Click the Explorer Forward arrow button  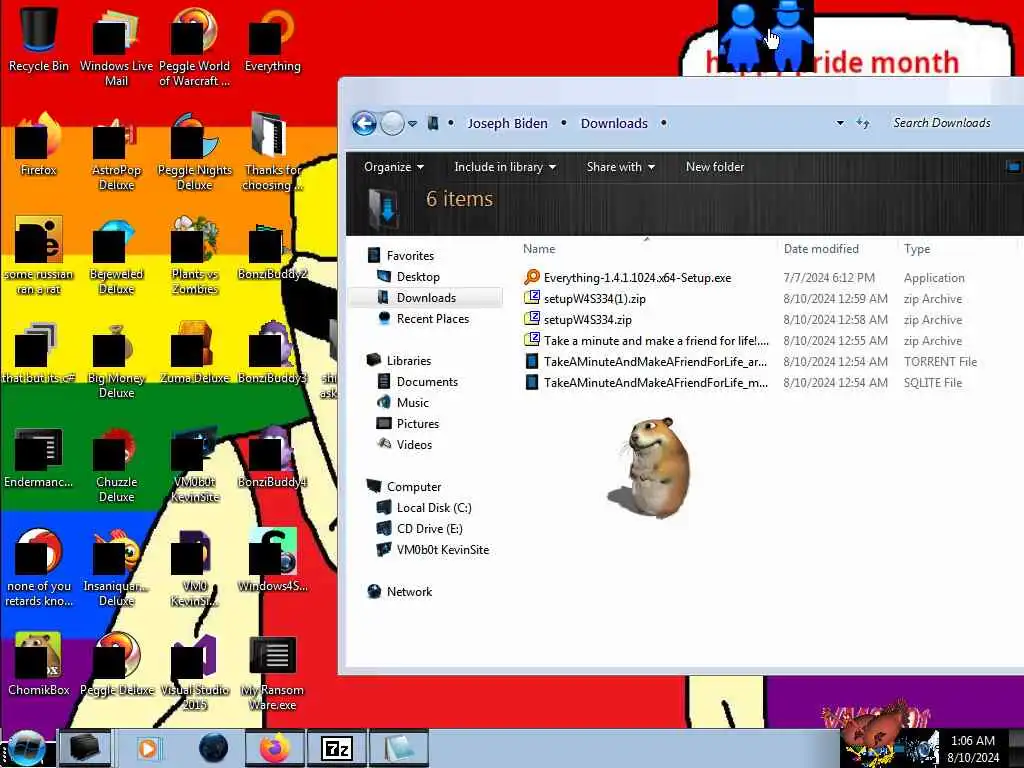392,123
